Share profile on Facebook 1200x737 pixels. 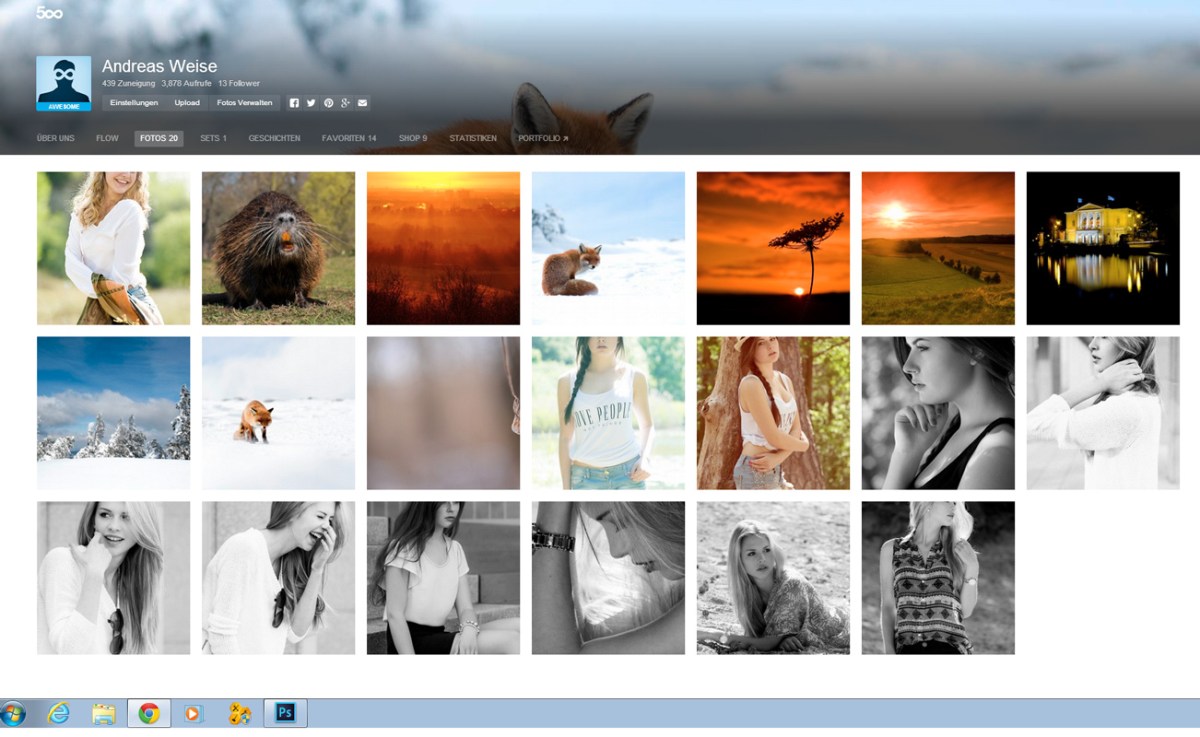294,103
